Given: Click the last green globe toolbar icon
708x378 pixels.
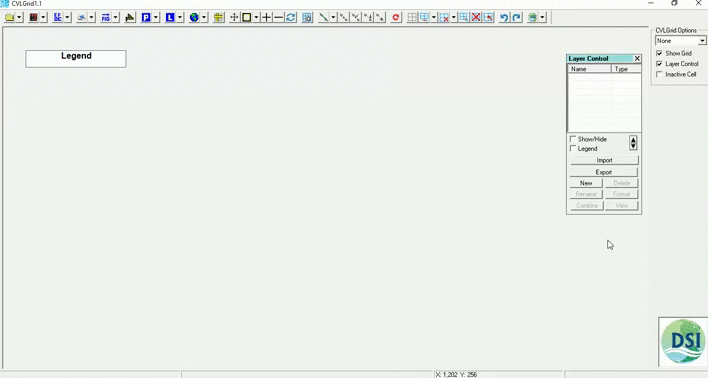Looking at the screenshot, I should coord(533,18).
